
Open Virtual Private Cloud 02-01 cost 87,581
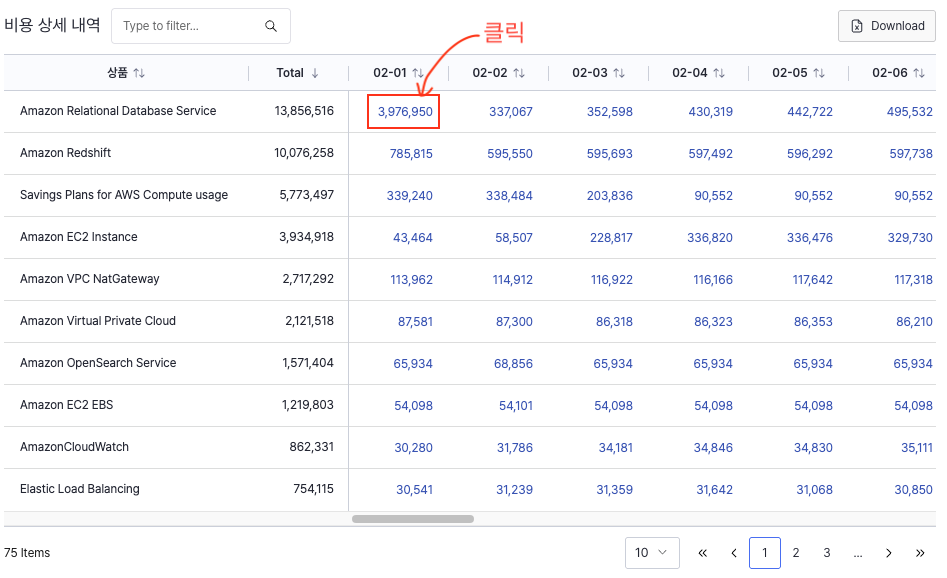click(x=416, y=321)
